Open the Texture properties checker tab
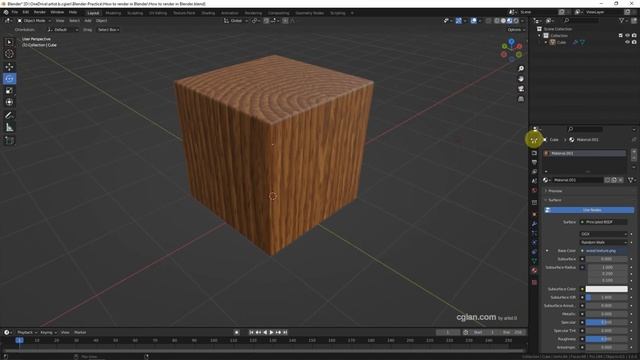 (534, 282)
